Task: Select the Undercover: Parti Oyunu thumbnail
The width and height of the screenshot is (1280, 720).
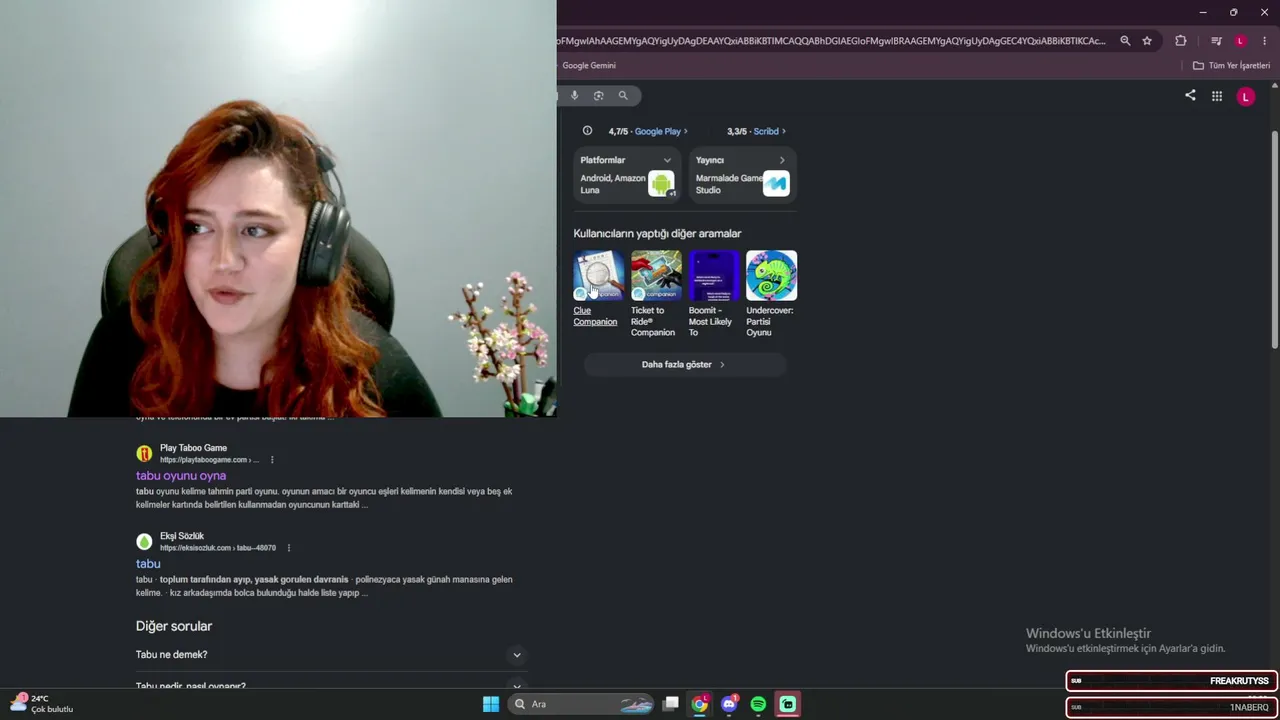Action: [x=771, y=275]
